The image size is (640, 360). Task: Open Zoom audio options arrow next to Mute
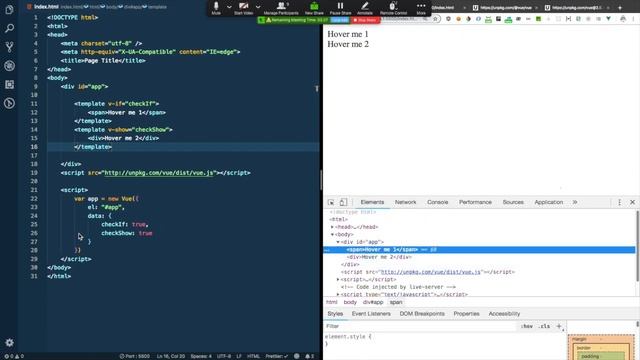(229, 7)
